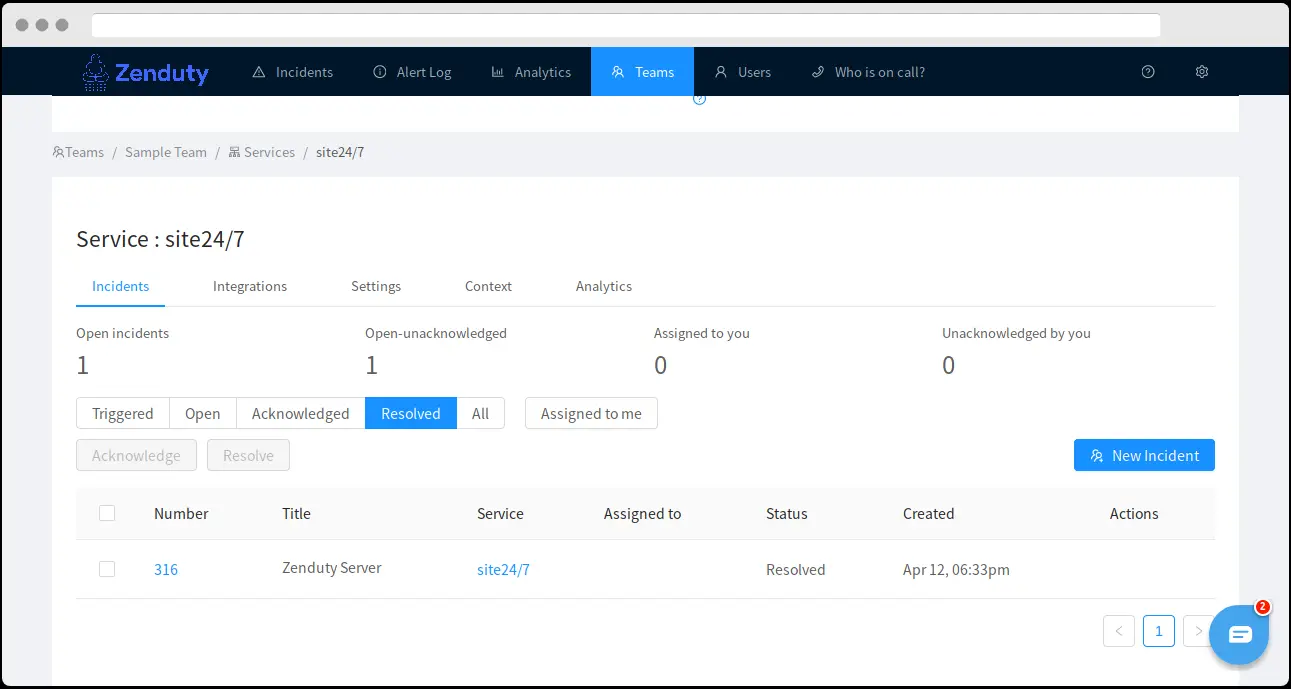
Task: Click the Title column header
Action: pos(296,513)
